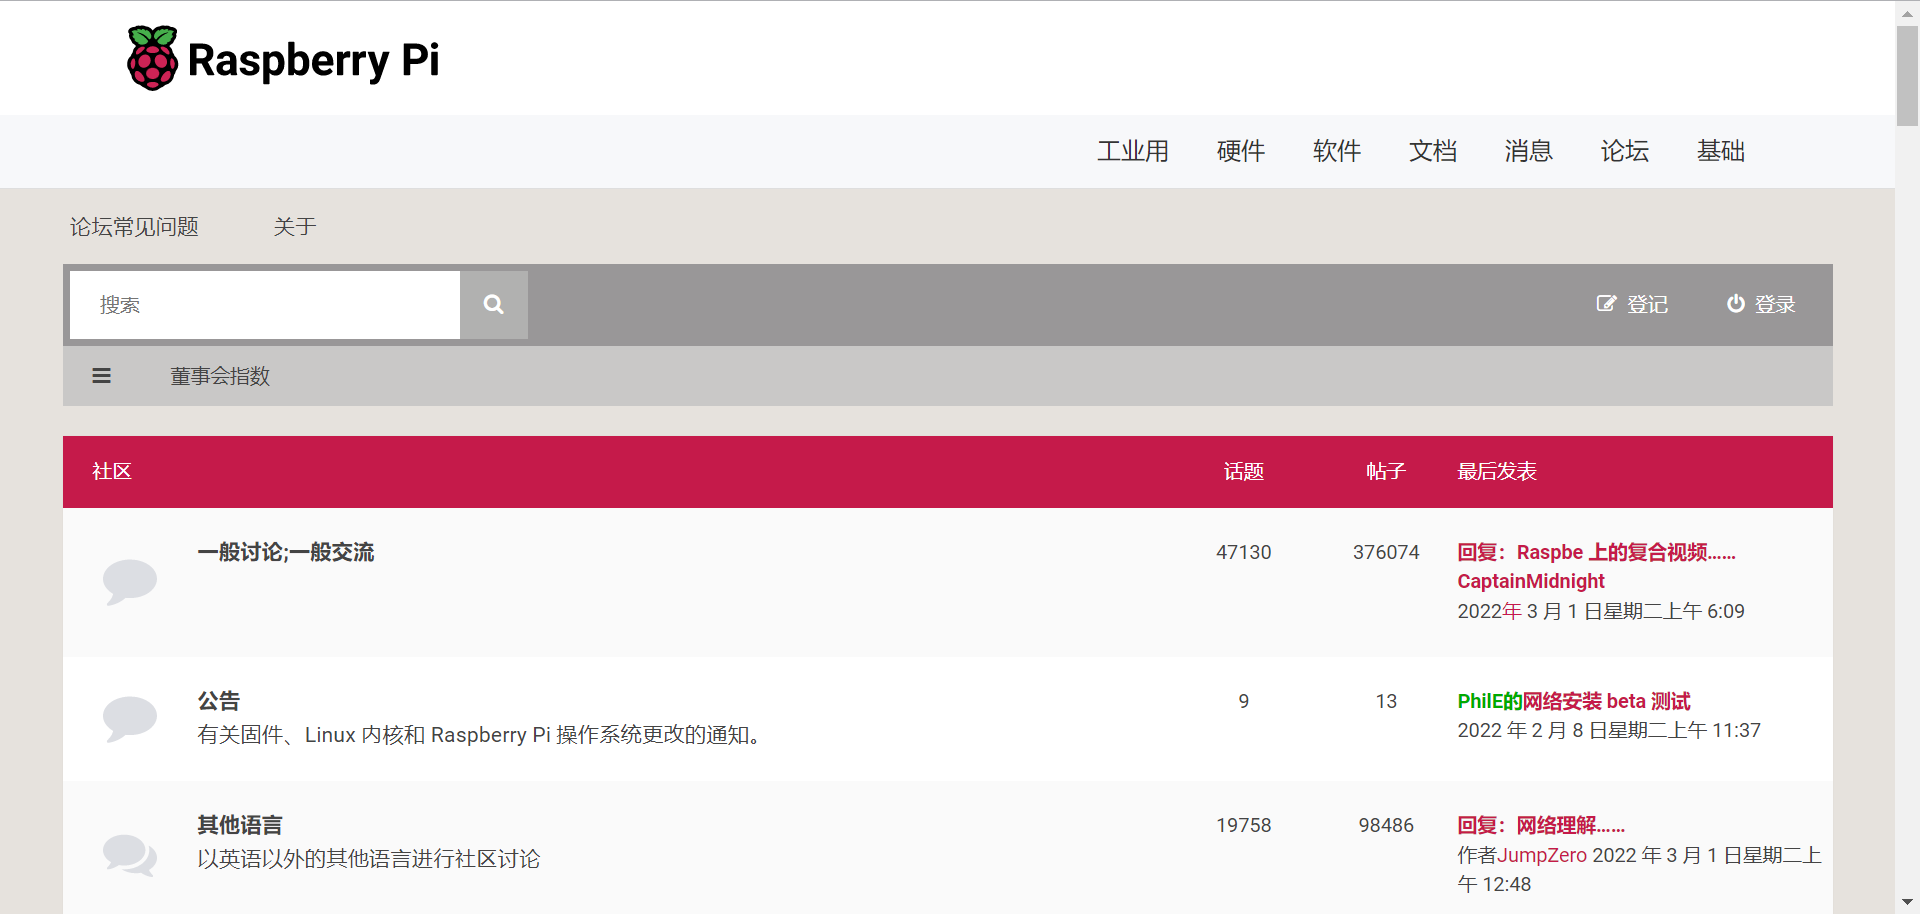Click speech bubble icon for 一般讨论 forum
The image size is (1920, 914).
(130, 581)
